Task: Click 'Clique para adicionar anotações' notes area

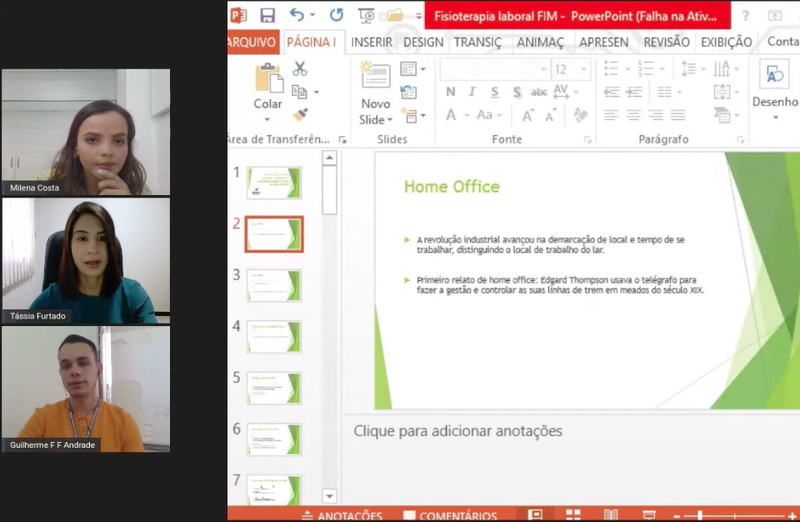Action: tap(458, 431)
